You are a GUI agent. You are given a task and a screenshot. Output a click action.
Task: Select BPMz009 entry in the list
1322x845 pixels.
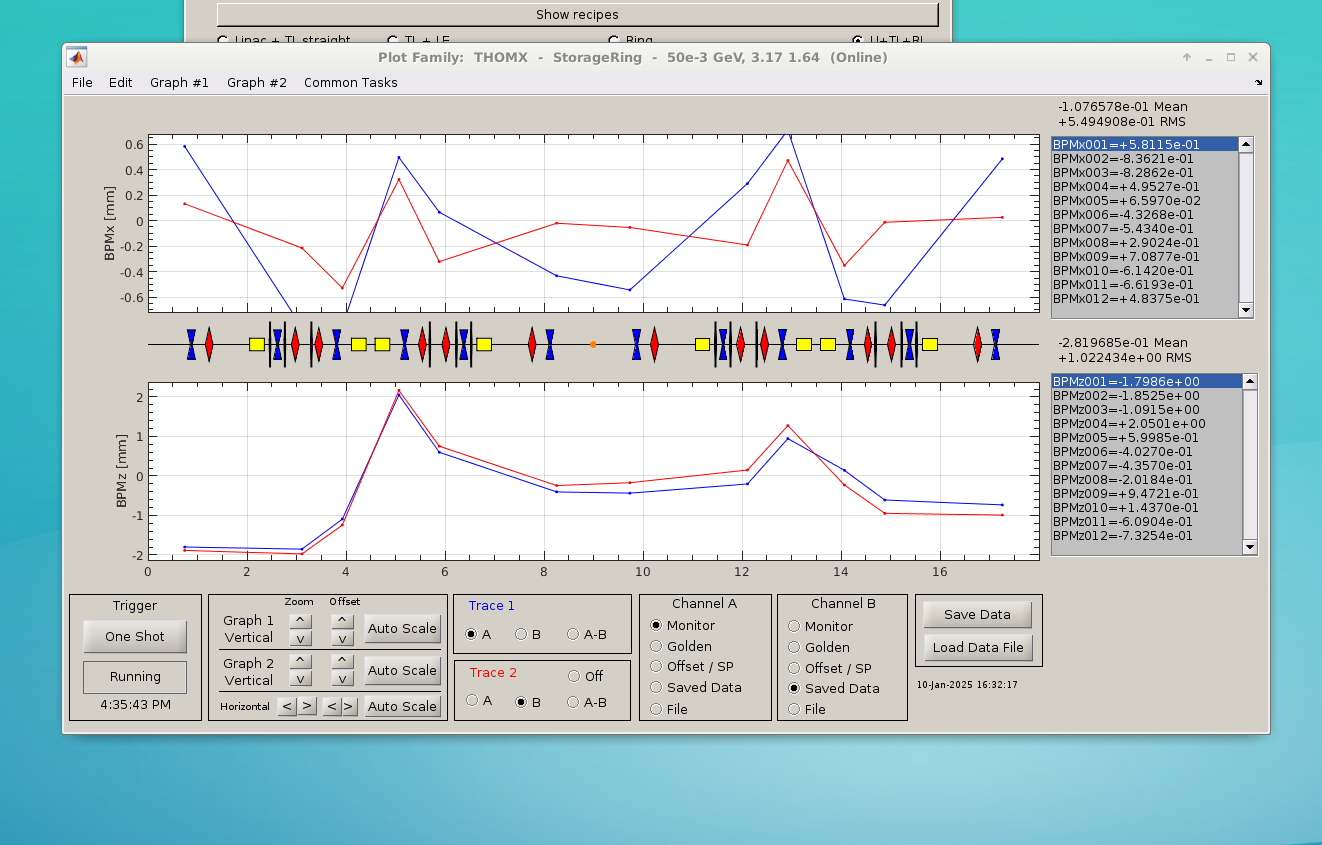(x=1126, y=493)
